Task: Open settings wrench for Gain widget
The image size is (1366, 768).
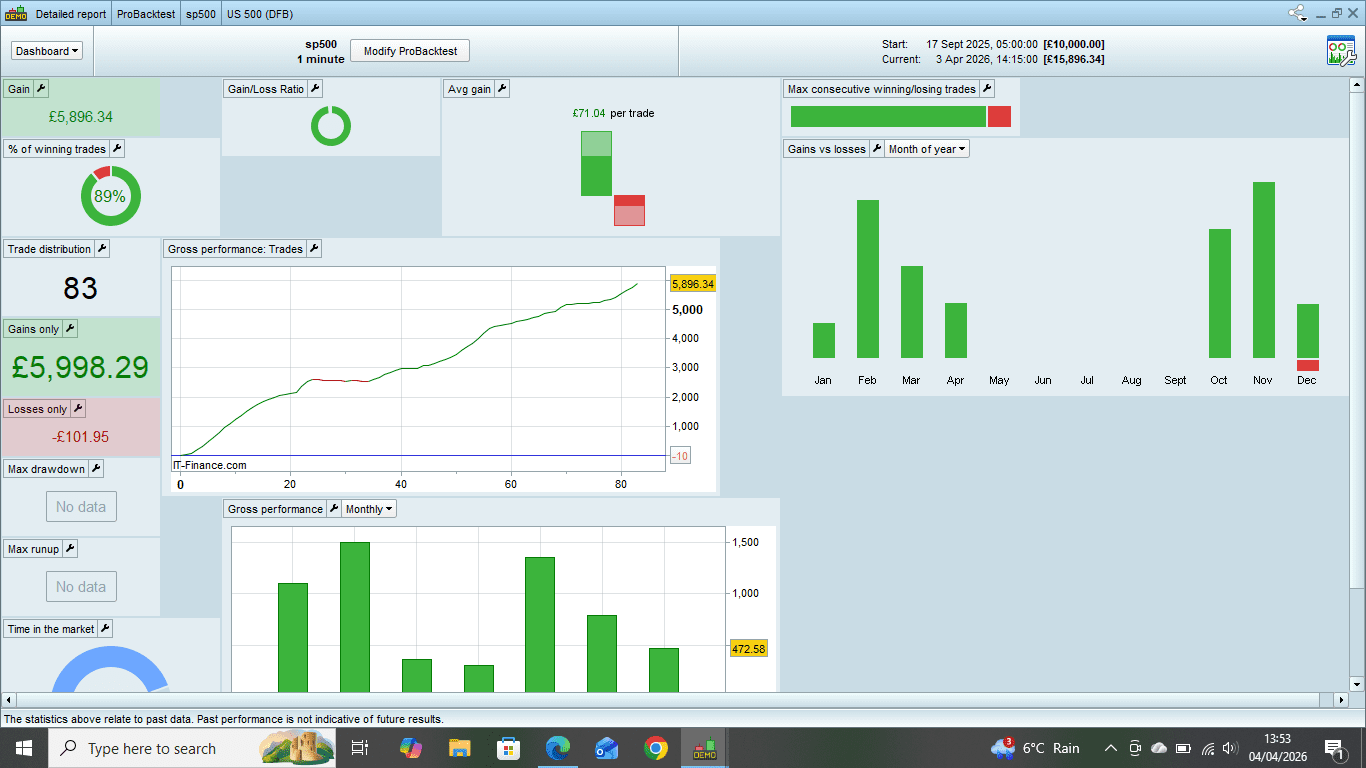Action: (41, 89)
